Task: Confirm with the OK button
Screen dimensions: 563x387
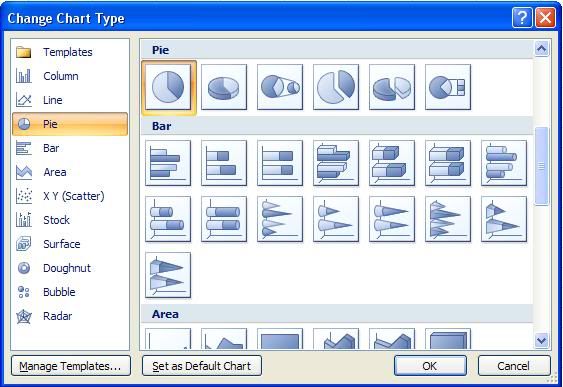Action: (430, 366)
